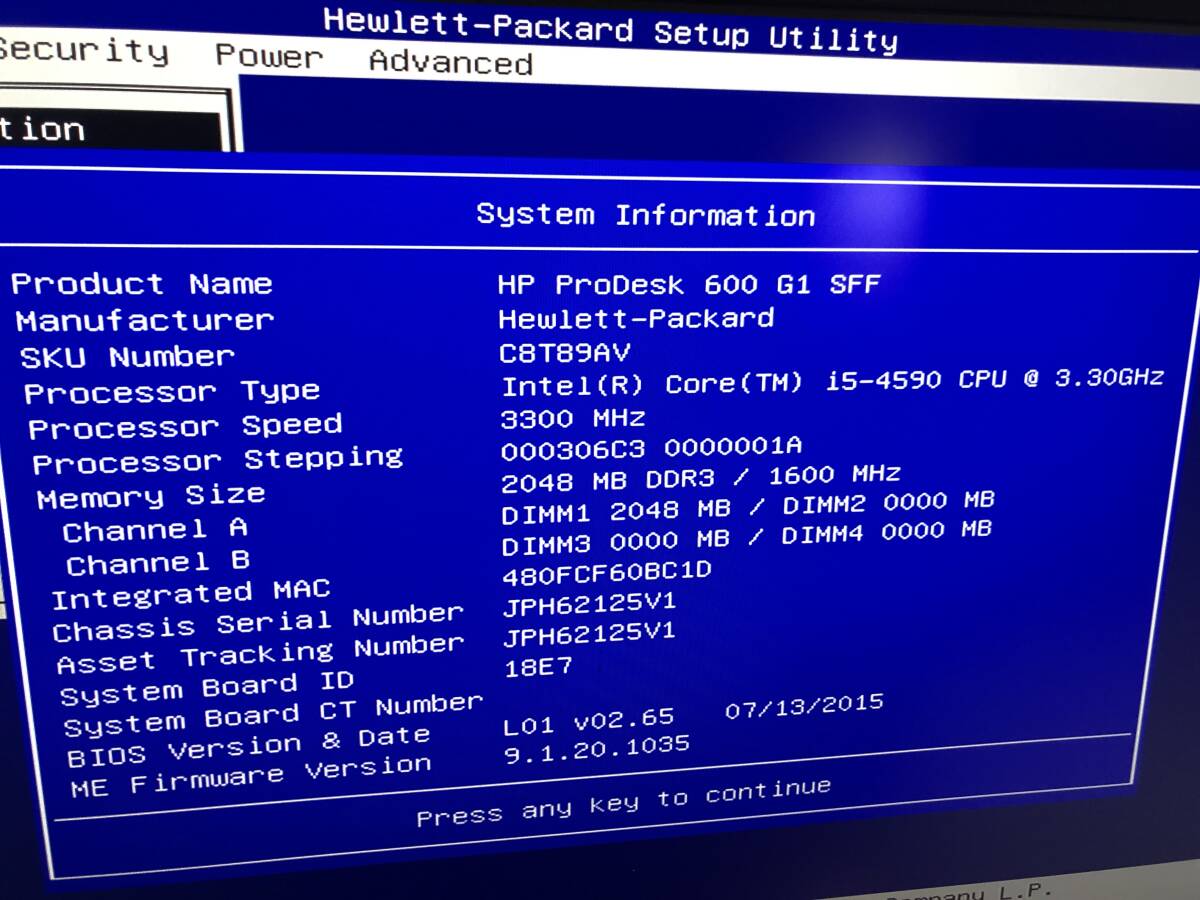
Task: Select the Processor Type label
Action: pyautogui.click(x=172, y=392)
